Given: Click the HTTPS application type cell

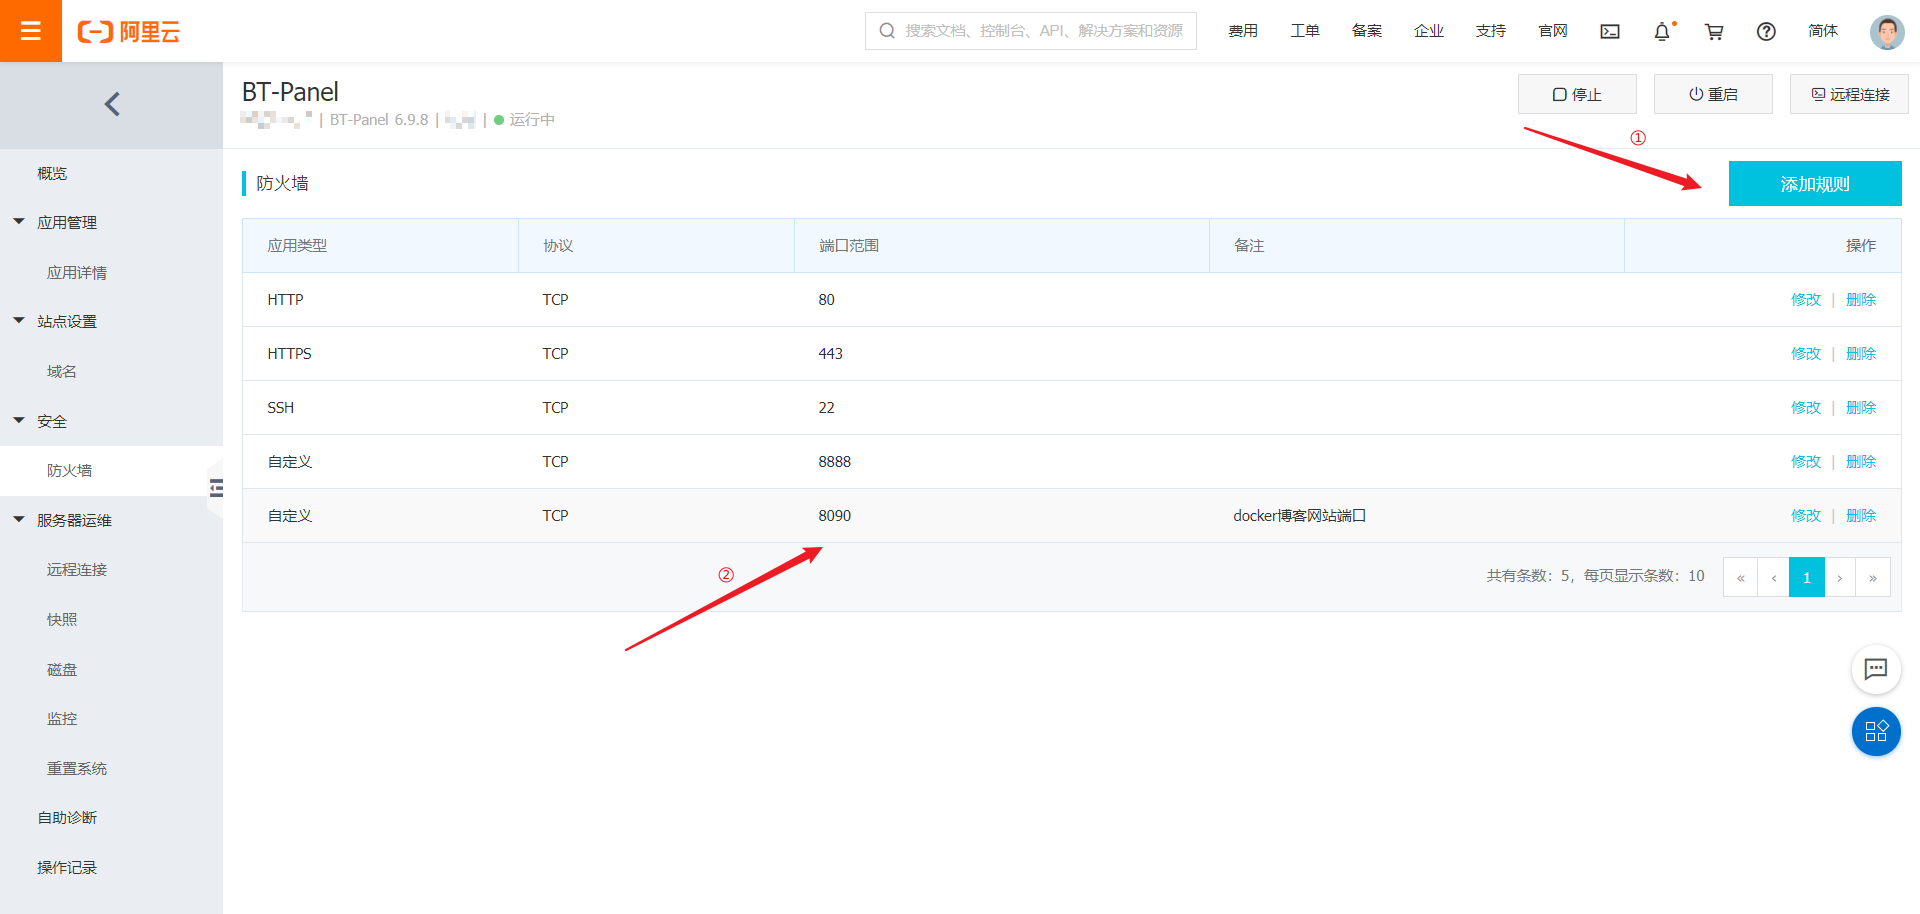Looking at the screenshot, I should coord(289,354).
